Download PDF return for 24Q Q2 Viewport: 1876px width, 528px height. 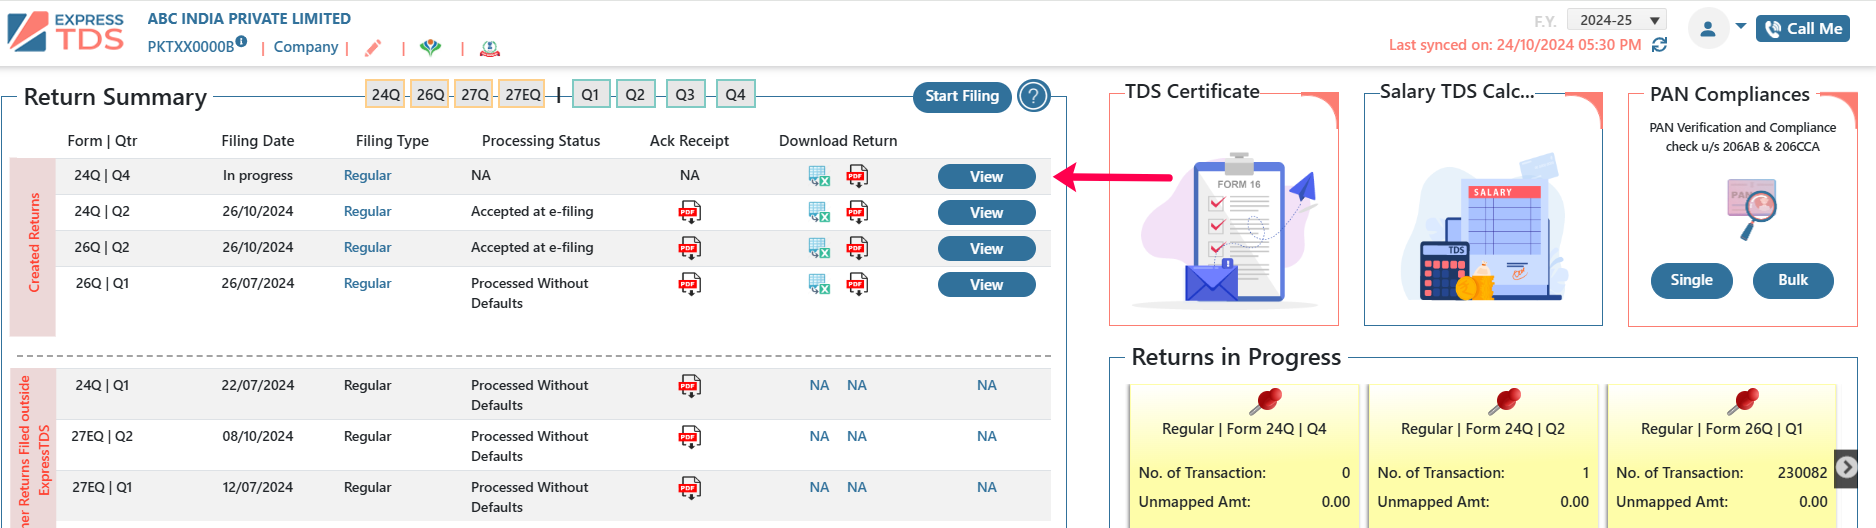(x=857, y=212)
